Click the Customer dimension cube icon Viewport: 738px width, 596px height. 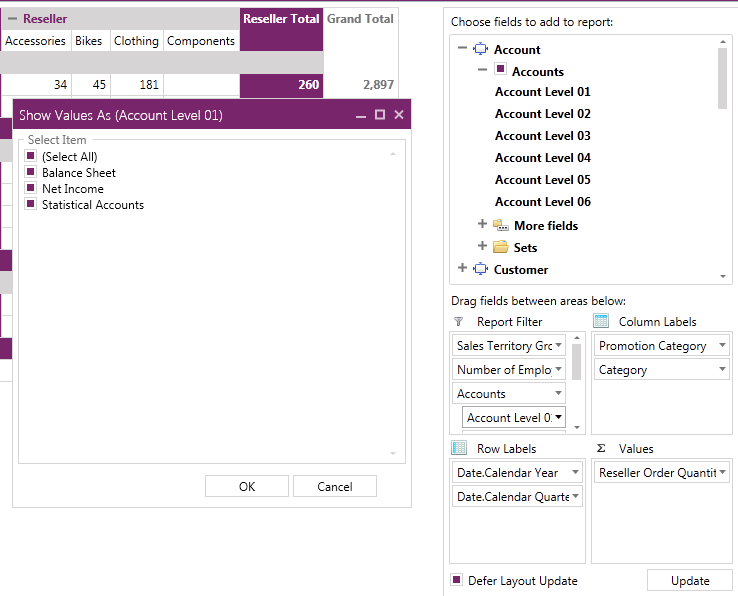point(480,269)
